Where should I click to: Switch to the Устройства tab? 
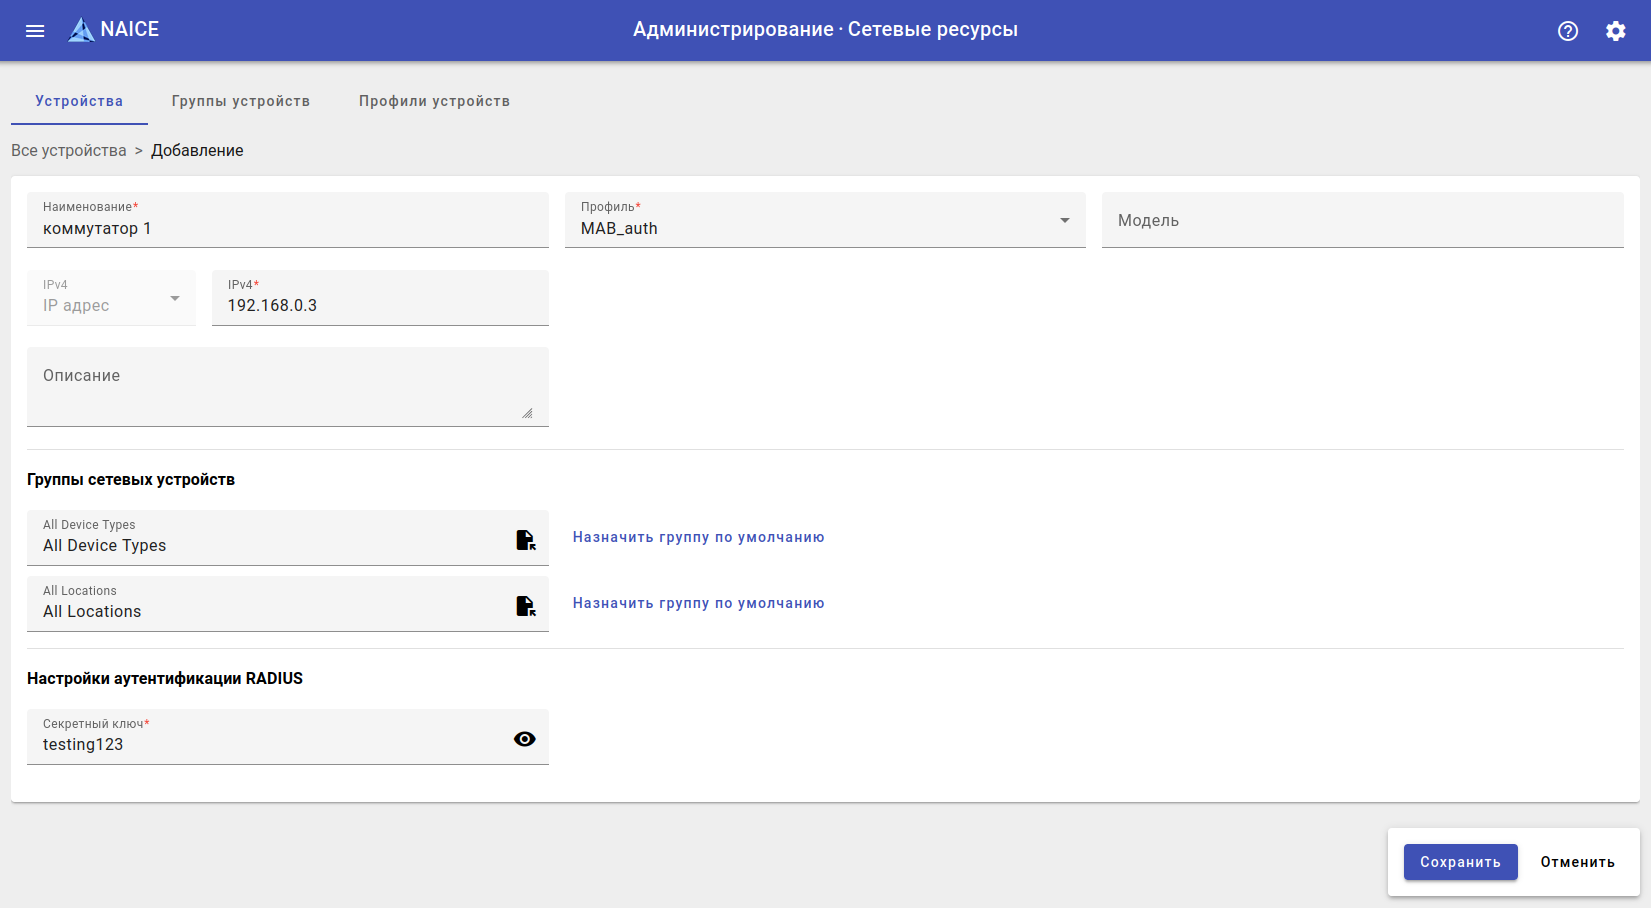[79, 101]
